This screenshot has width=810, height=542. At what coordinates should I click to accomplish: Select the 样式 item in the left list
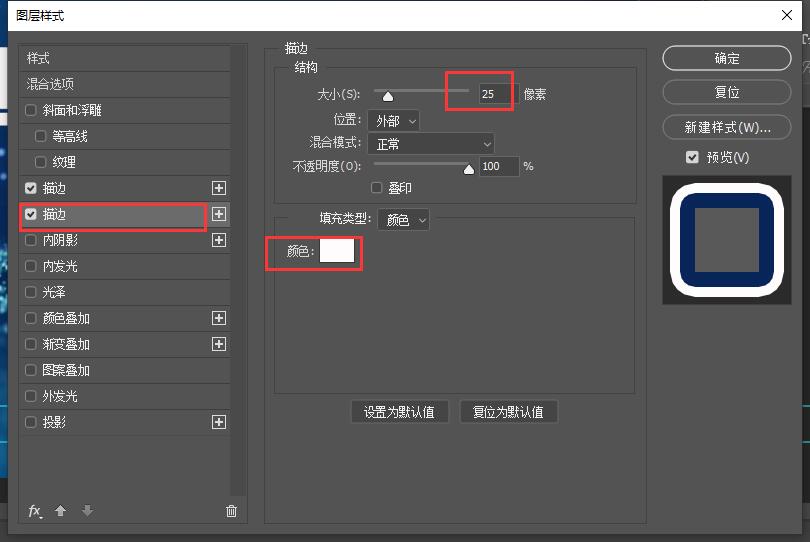click(124, 58)
